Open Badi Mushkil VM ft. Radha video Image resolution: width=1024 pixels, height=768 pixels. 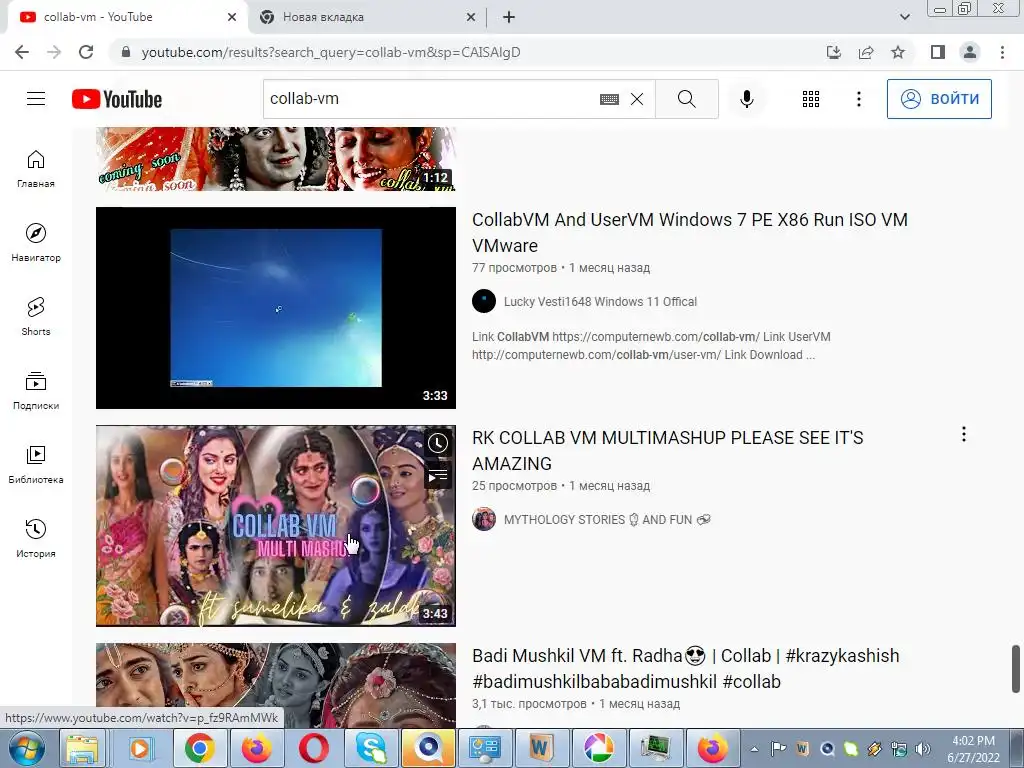tap(686, 669)
